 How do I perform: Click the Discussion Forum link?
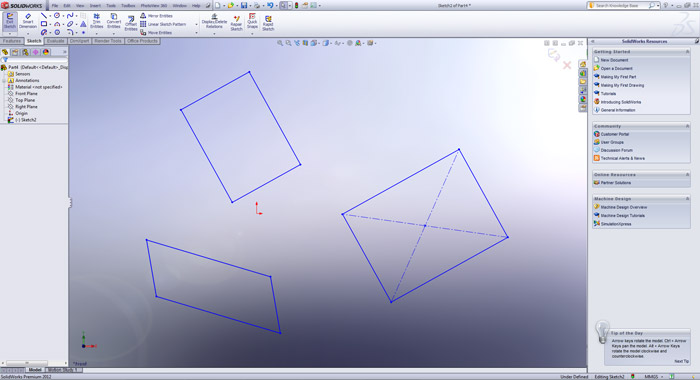coord(616,150)
